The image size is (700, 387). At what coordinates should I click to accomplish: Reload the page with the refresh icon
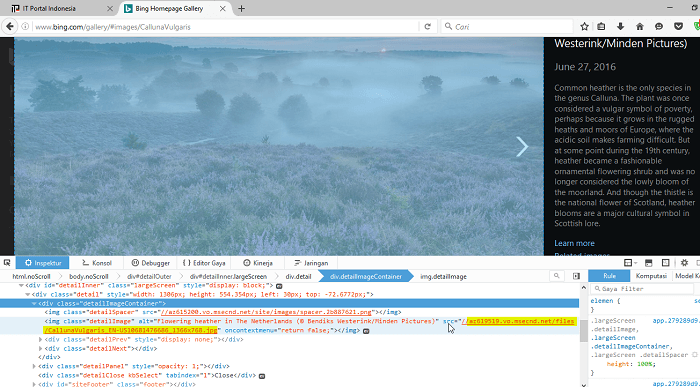427,27
